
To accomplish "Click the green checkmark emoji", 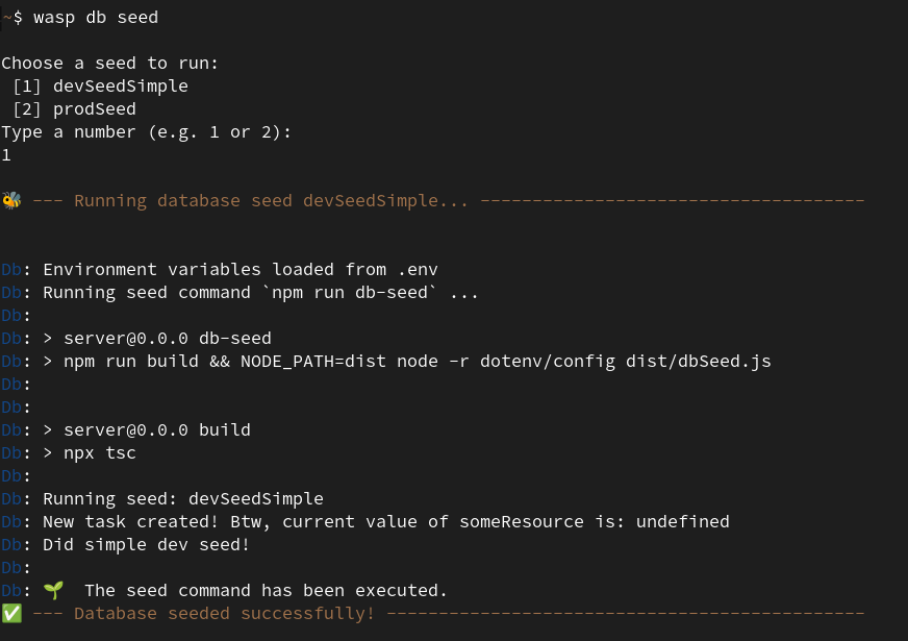I will pos(12,613).
